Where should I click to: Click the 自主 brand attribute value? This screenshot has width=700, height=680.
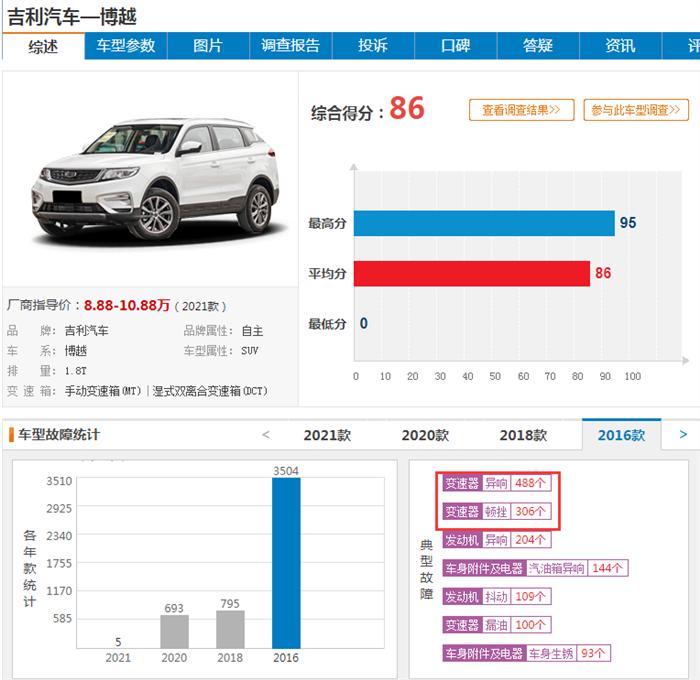click(x=252, y=331)
